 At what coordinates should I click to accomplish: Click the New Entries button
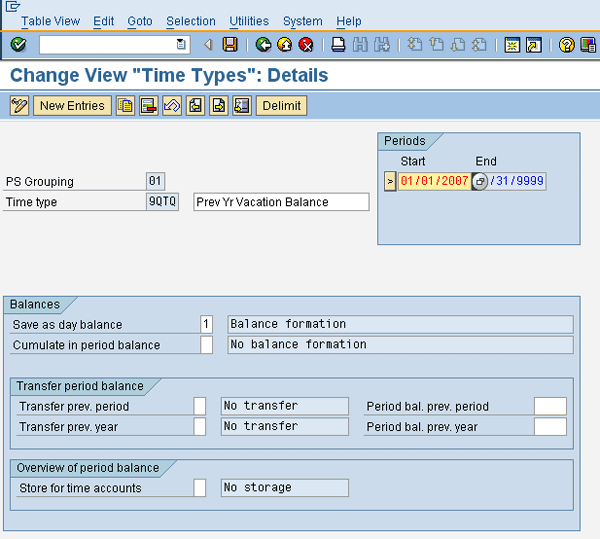click(x=72, y=106)
